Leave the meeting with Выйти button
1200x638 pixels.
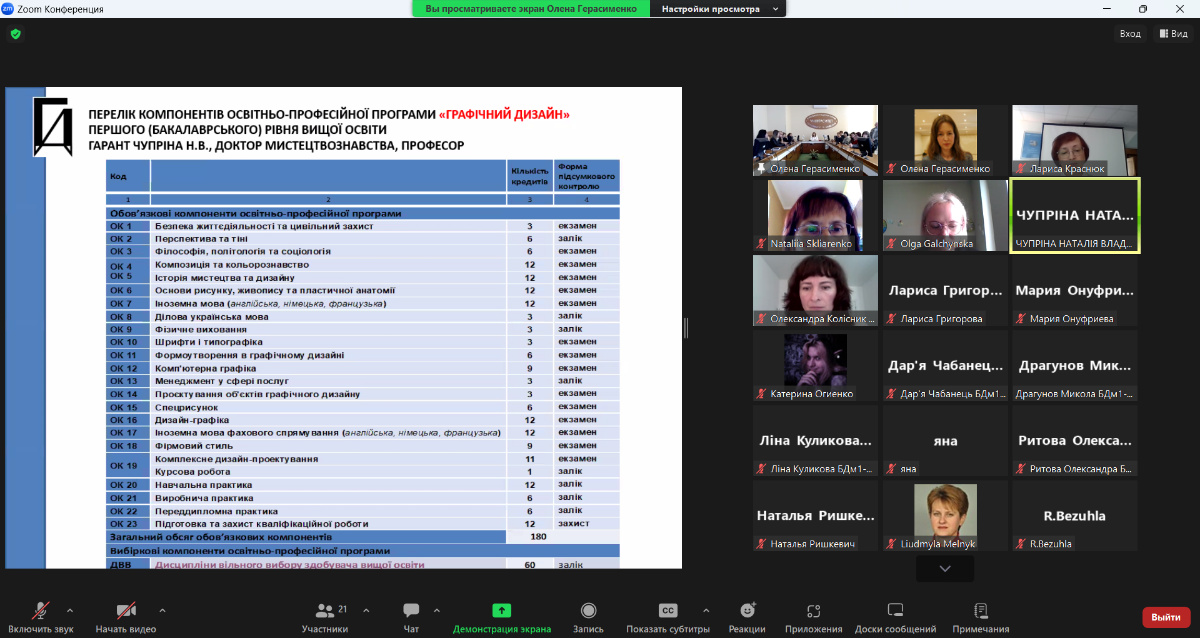[x=1166, y=617]
